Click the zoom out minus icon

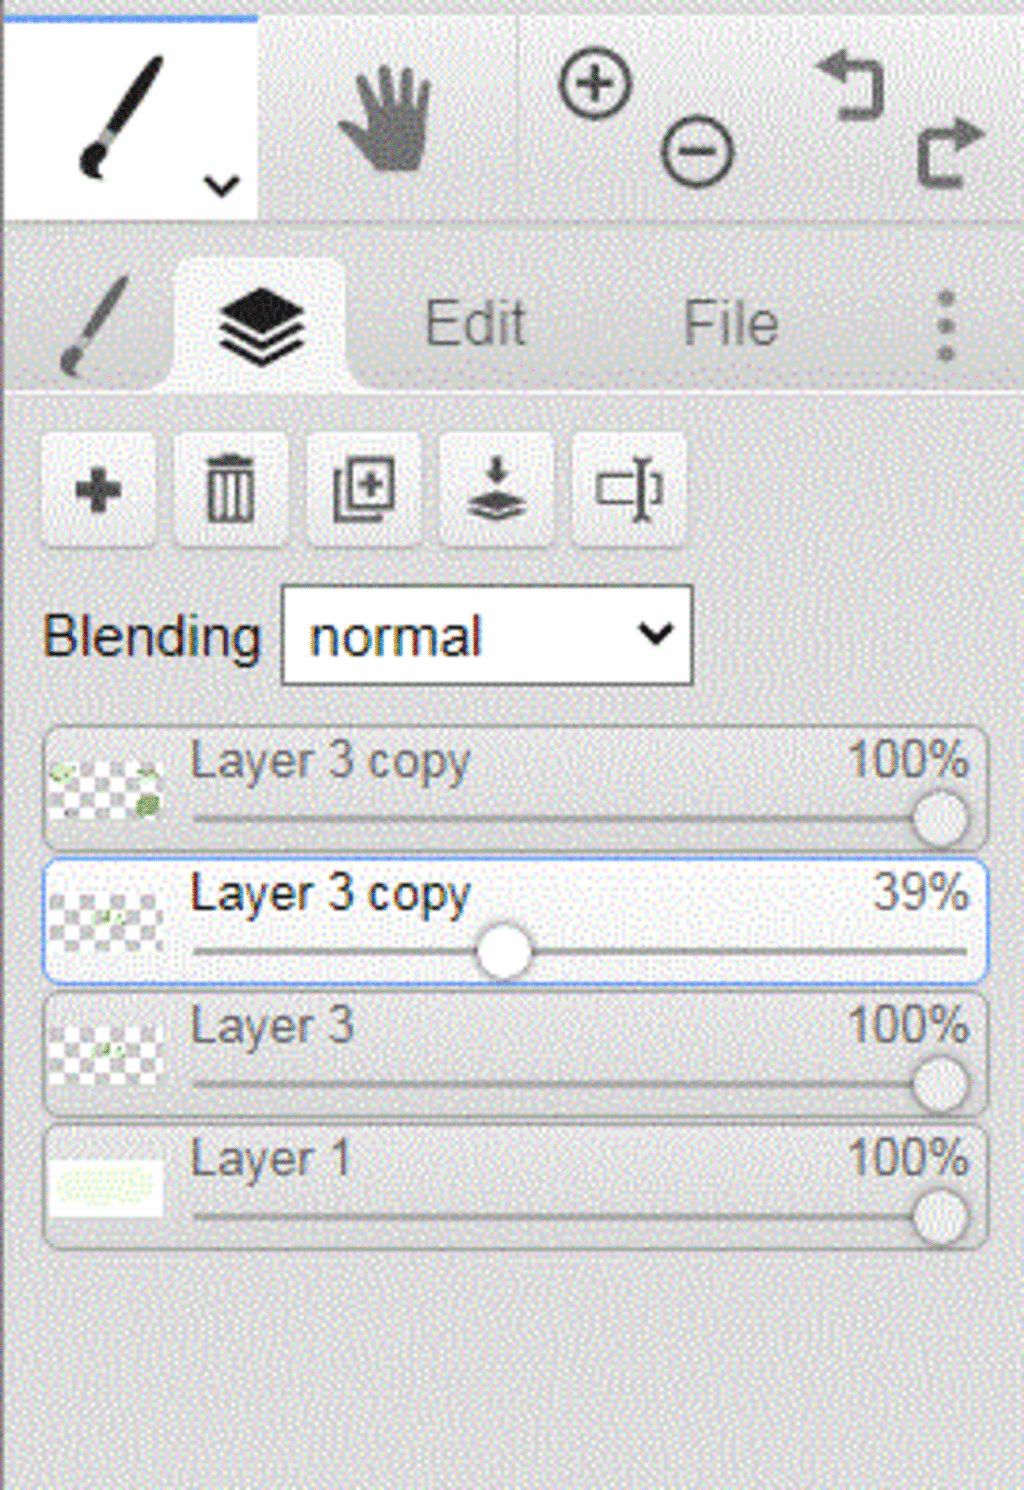click(697, 152)
